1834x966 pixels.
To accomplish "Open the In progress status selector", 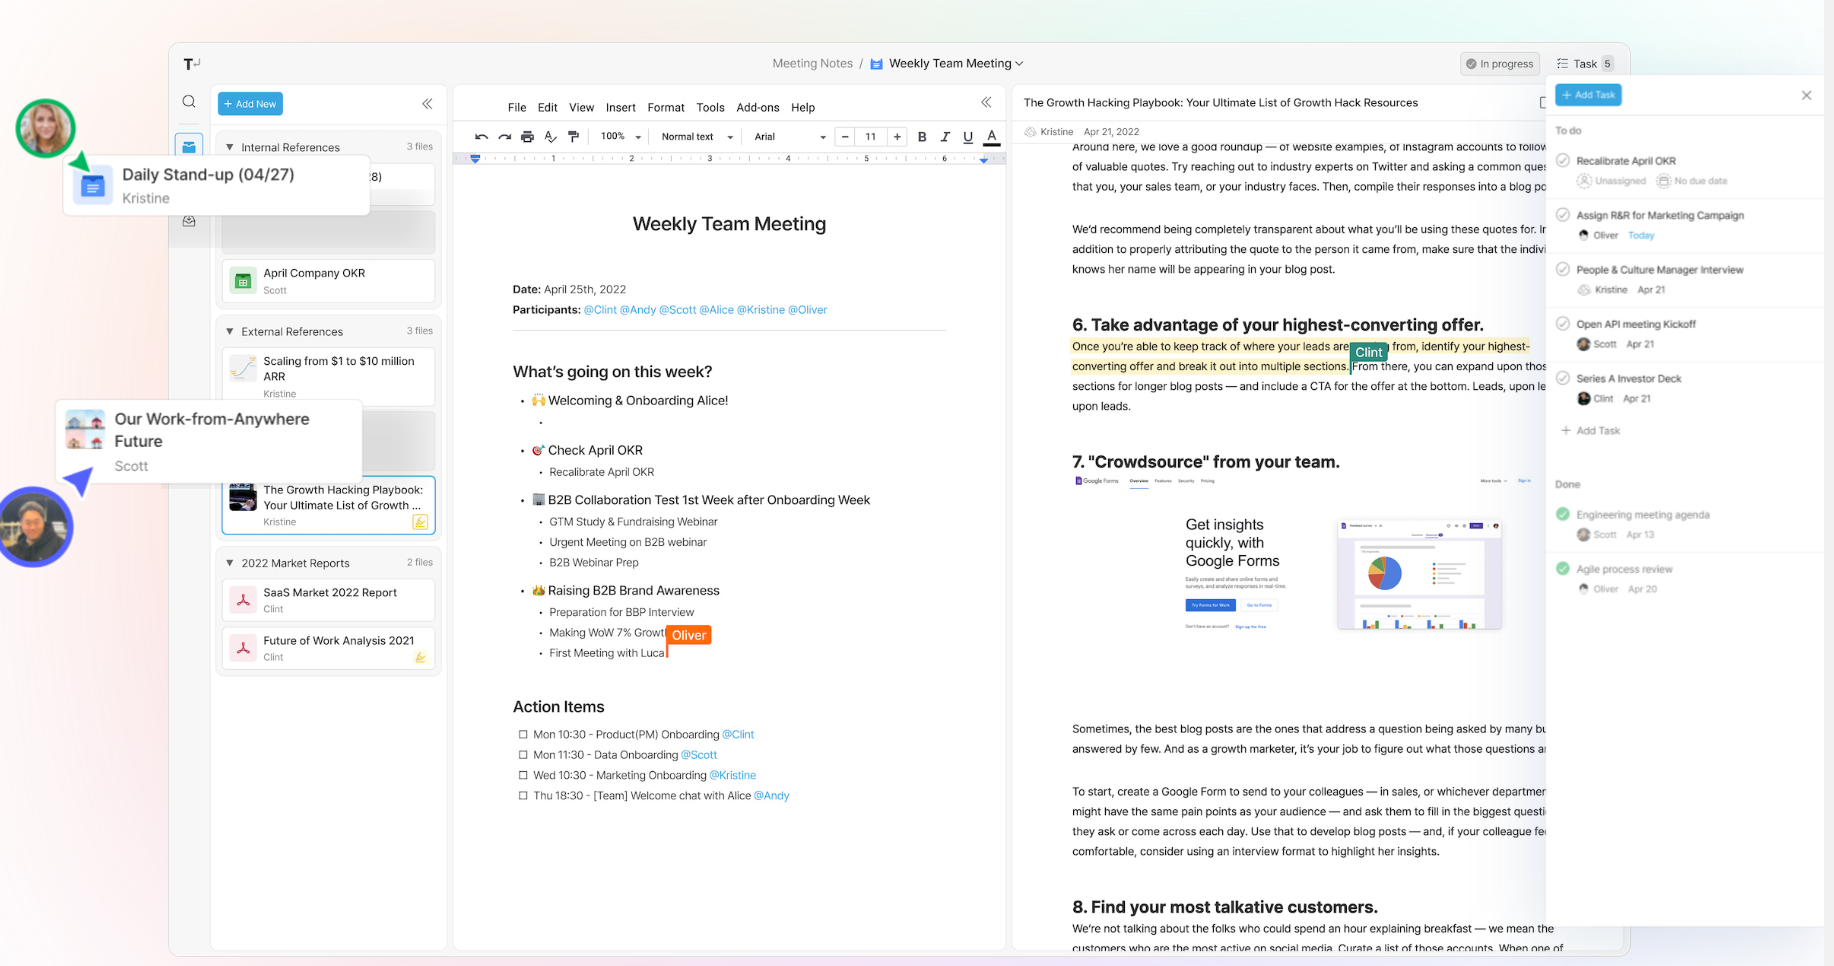I will point(1500,64).
